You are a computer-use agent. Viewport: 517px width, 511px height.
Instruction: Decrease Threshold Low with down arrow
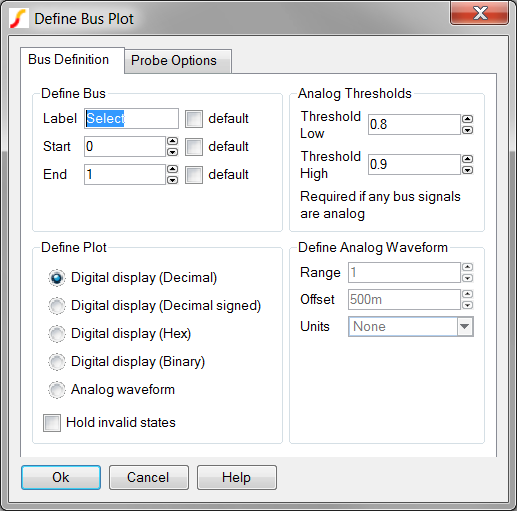[x=468, y=130]
